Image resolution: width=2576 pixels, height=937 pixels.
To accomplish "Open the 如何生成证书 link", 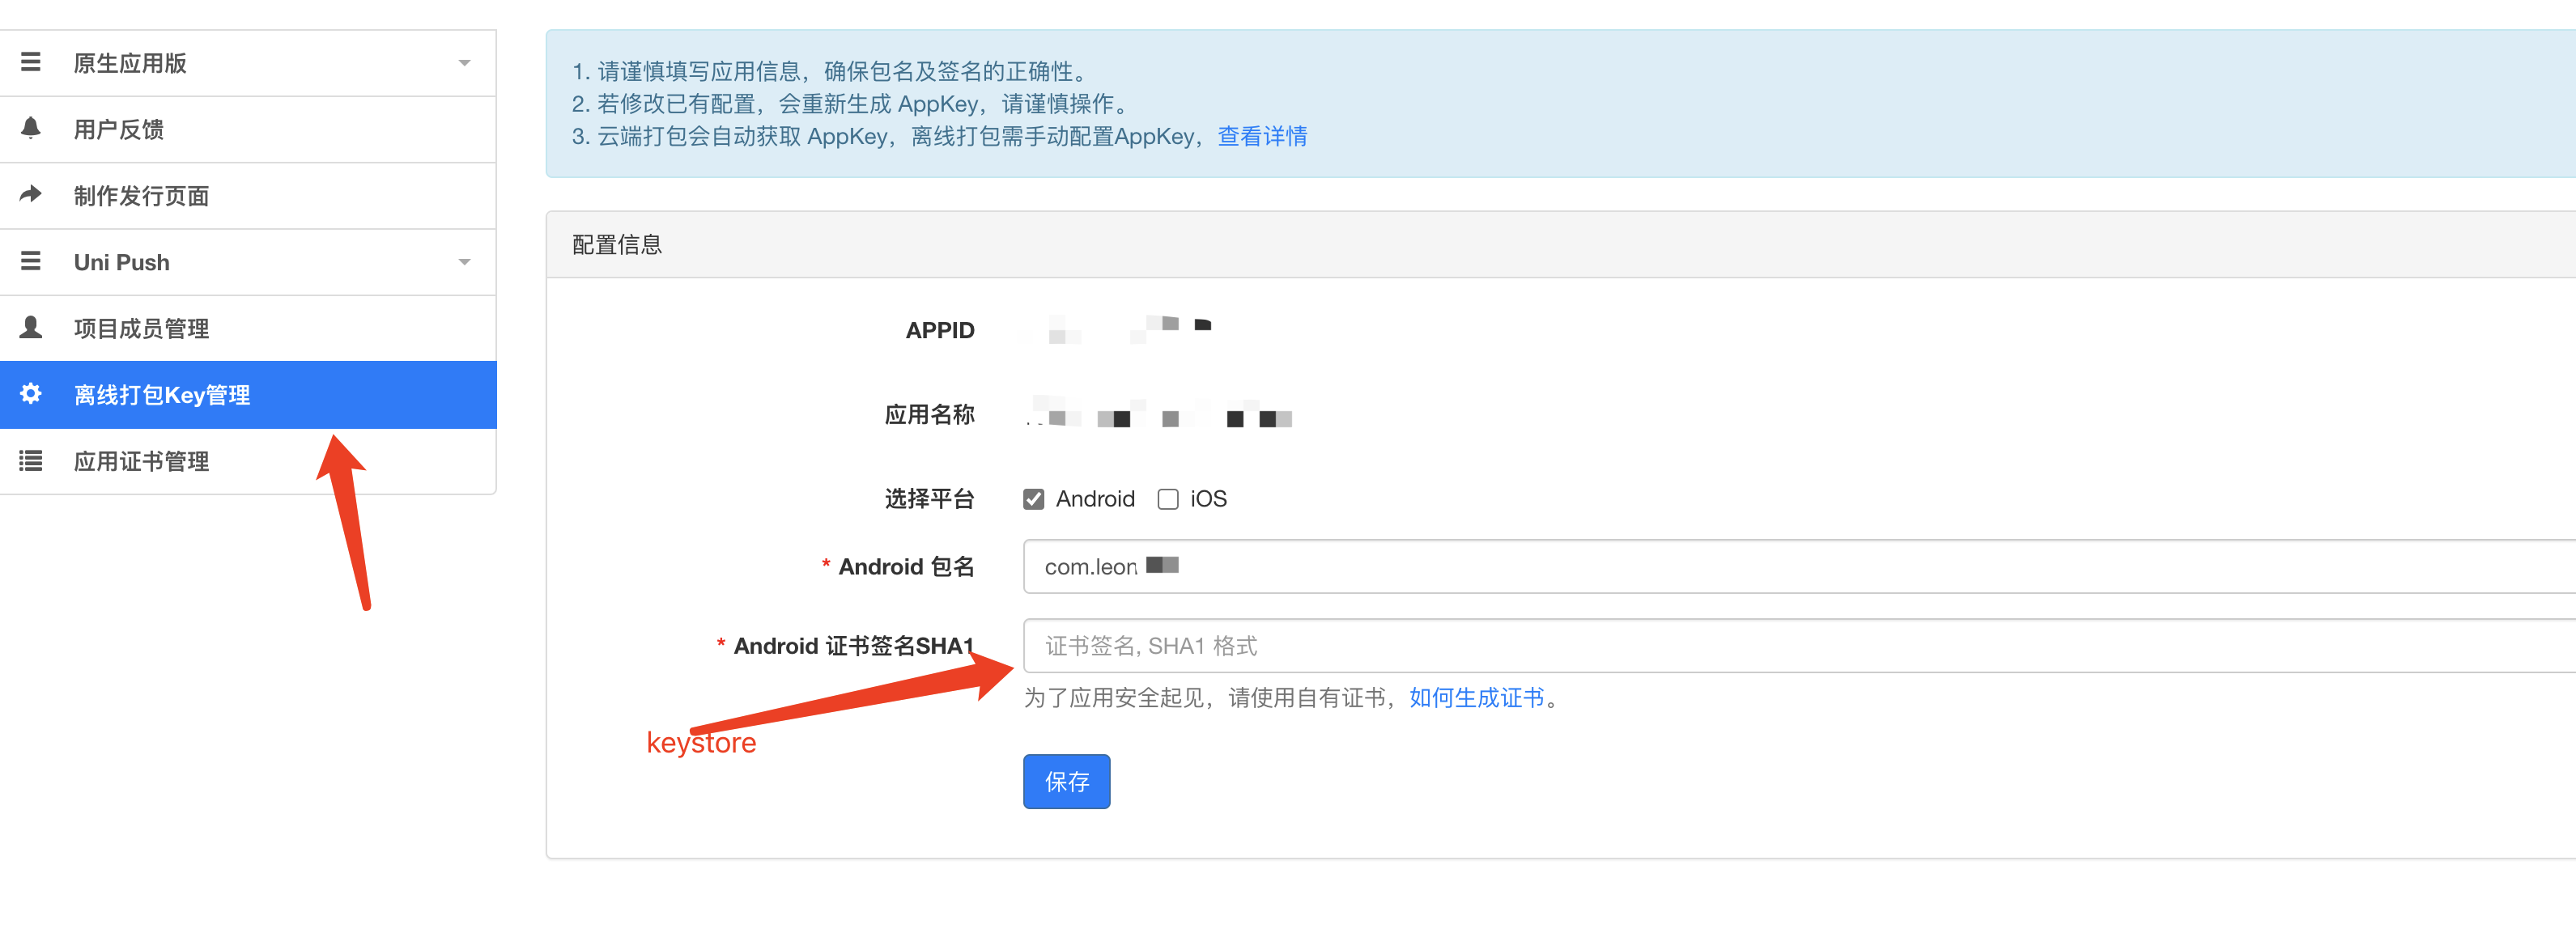I will (1476, 697).
